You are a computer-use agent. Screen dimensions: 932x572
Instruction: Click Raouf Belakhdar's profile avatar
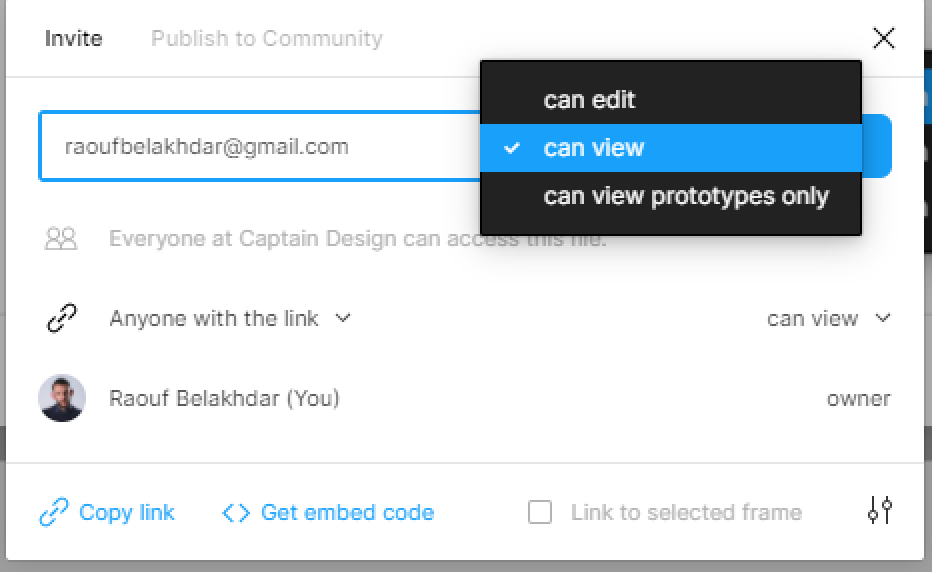62,398
